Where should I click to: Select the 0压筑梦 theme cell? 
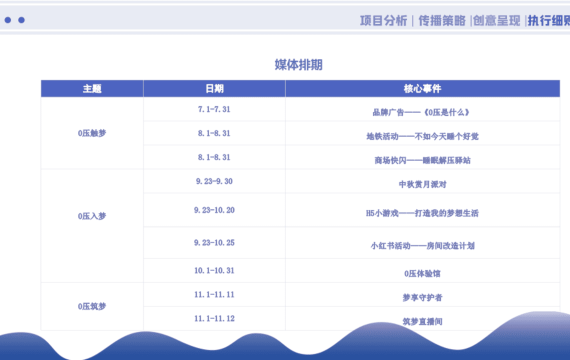click(92, 307)
